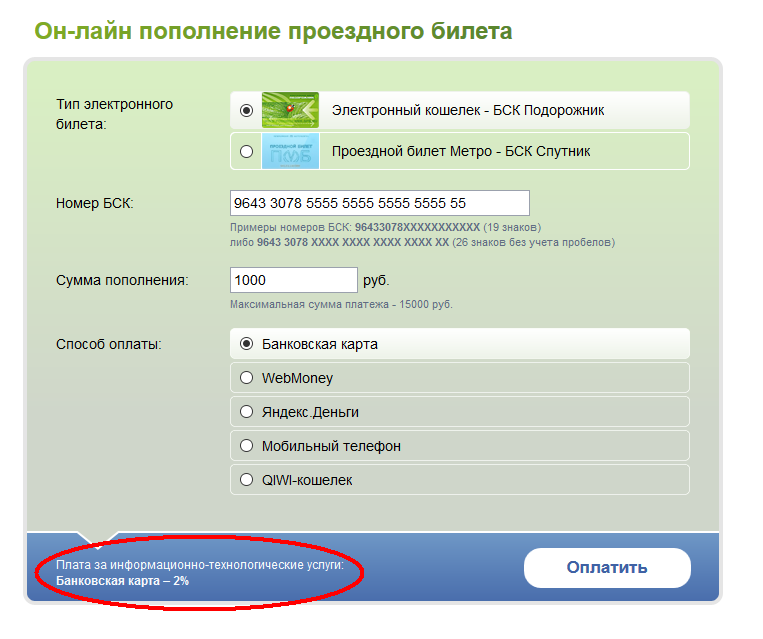Screen dimensions: 763x639
Task: Click the Сумма пополнения label
Action: point(122,280)
